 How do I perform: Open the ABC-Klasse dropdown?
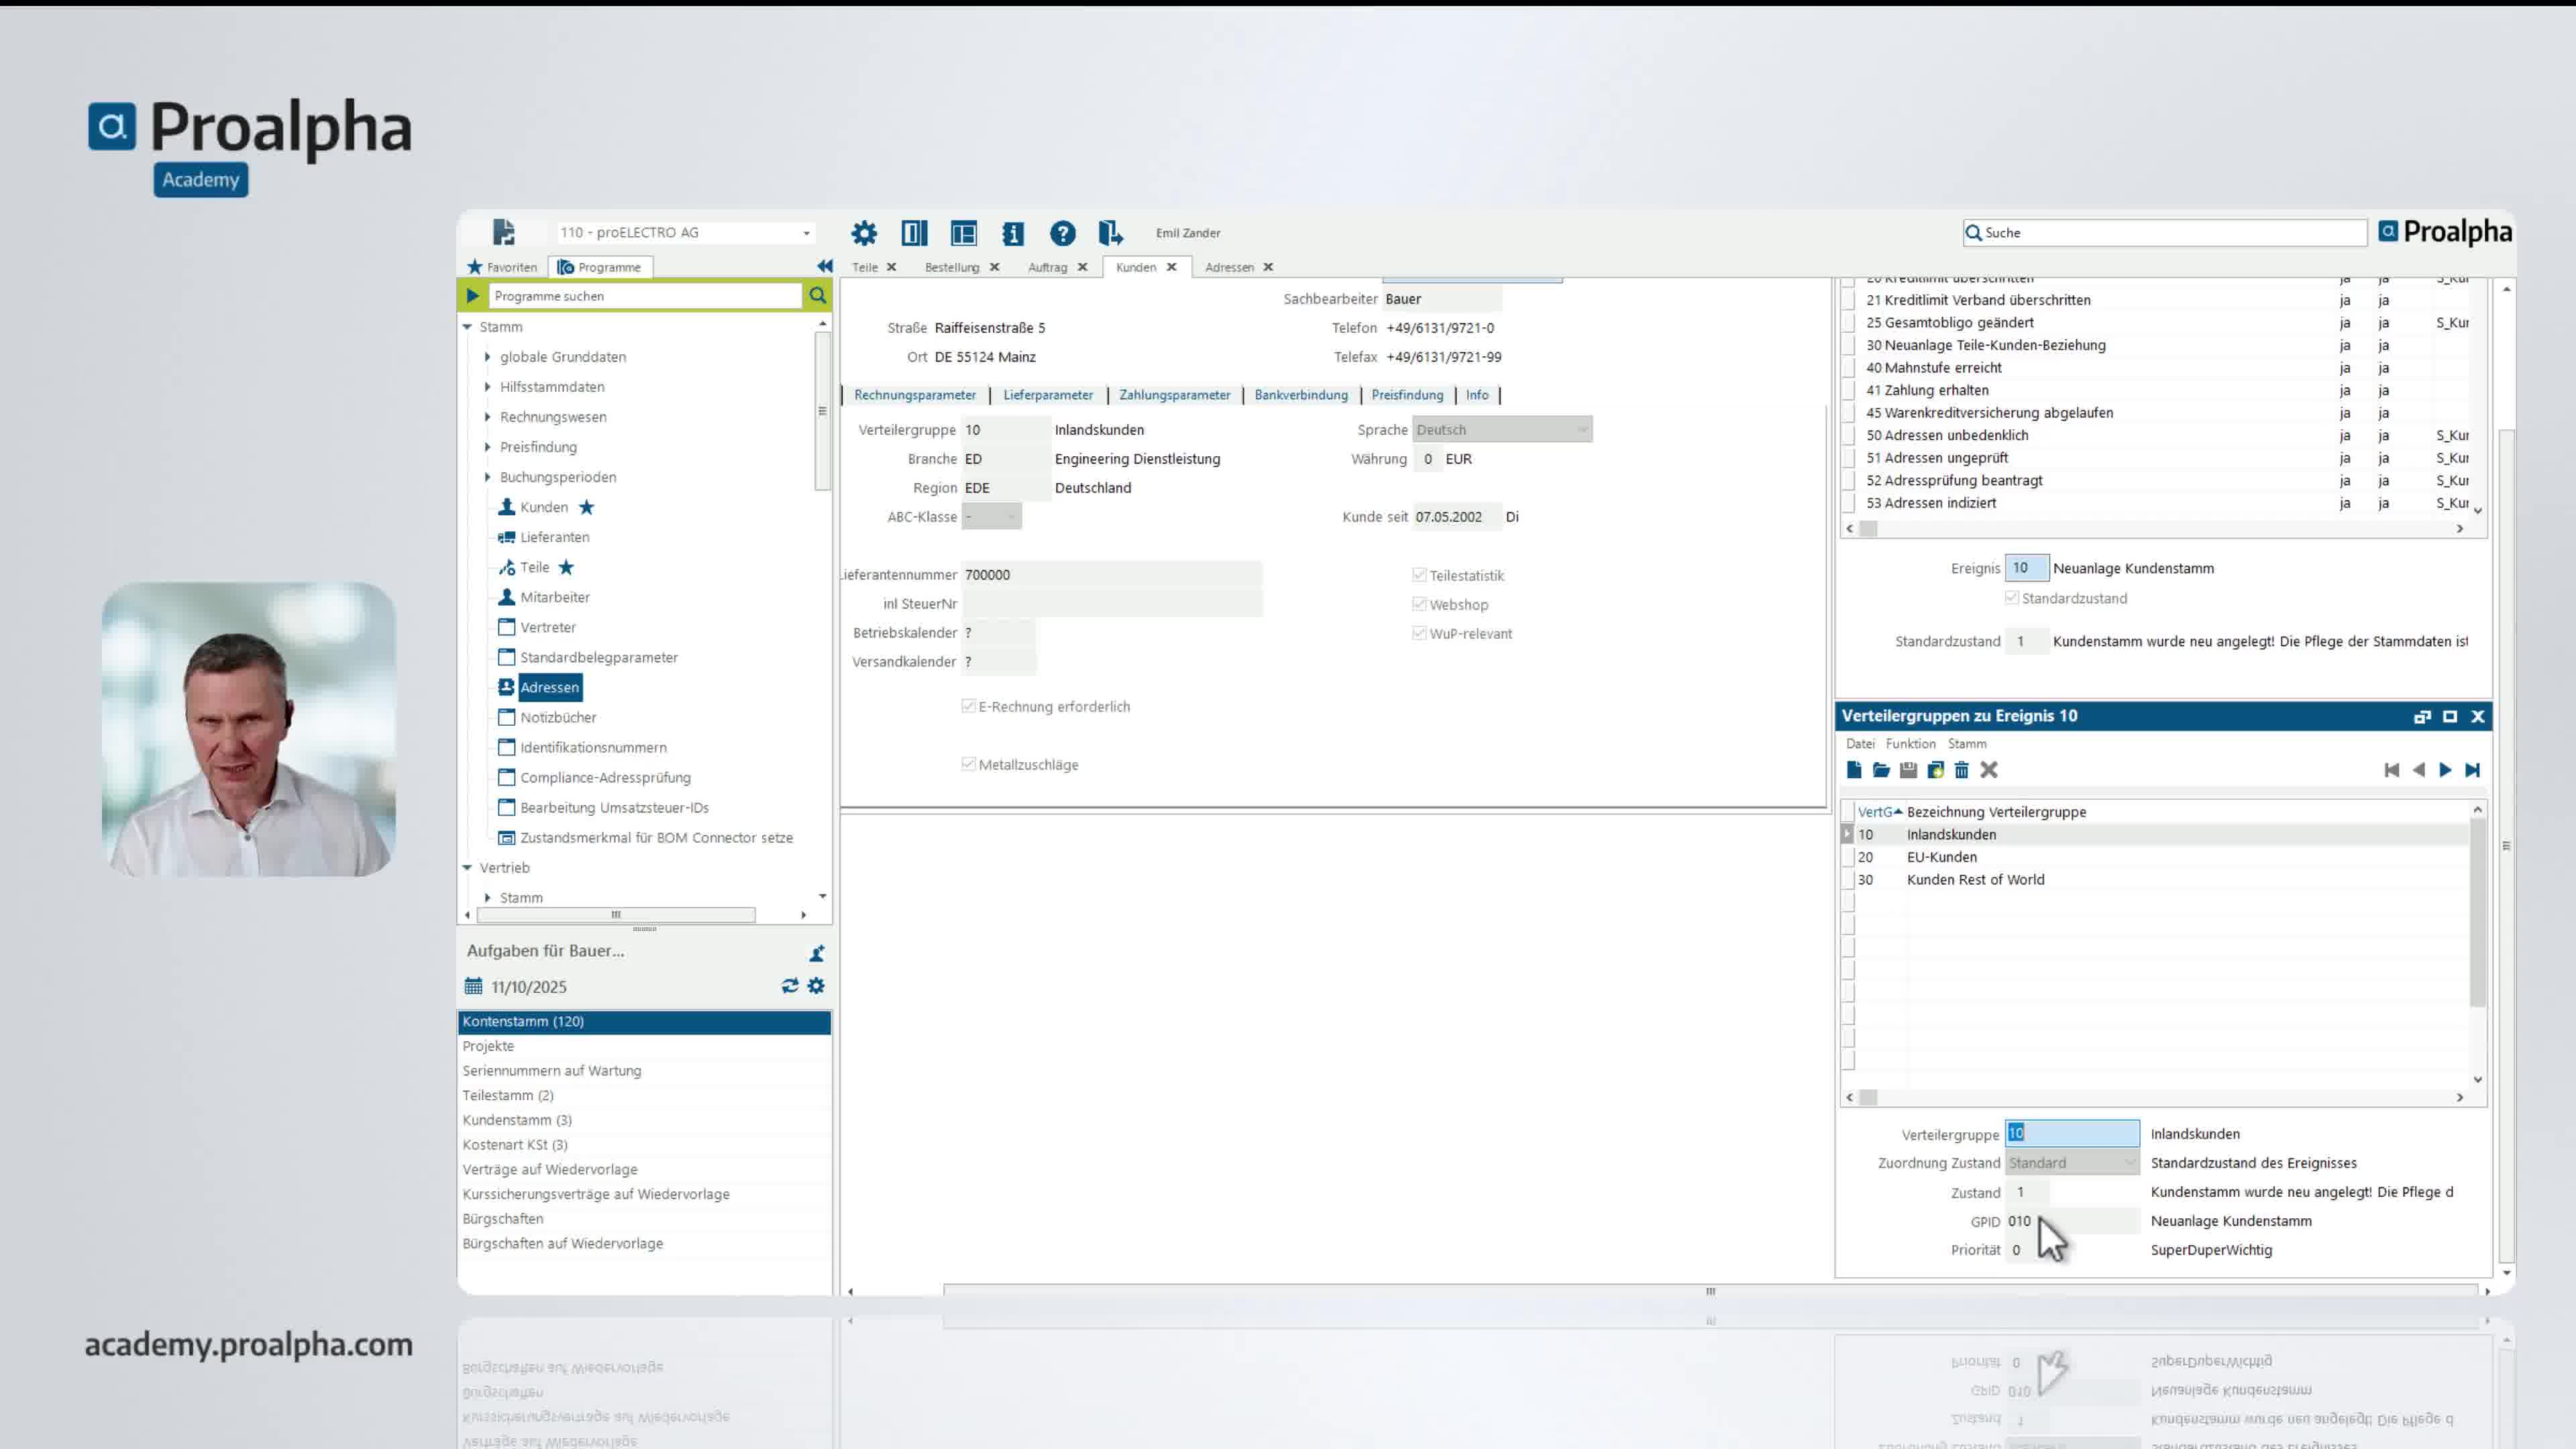pos(1013,517)
